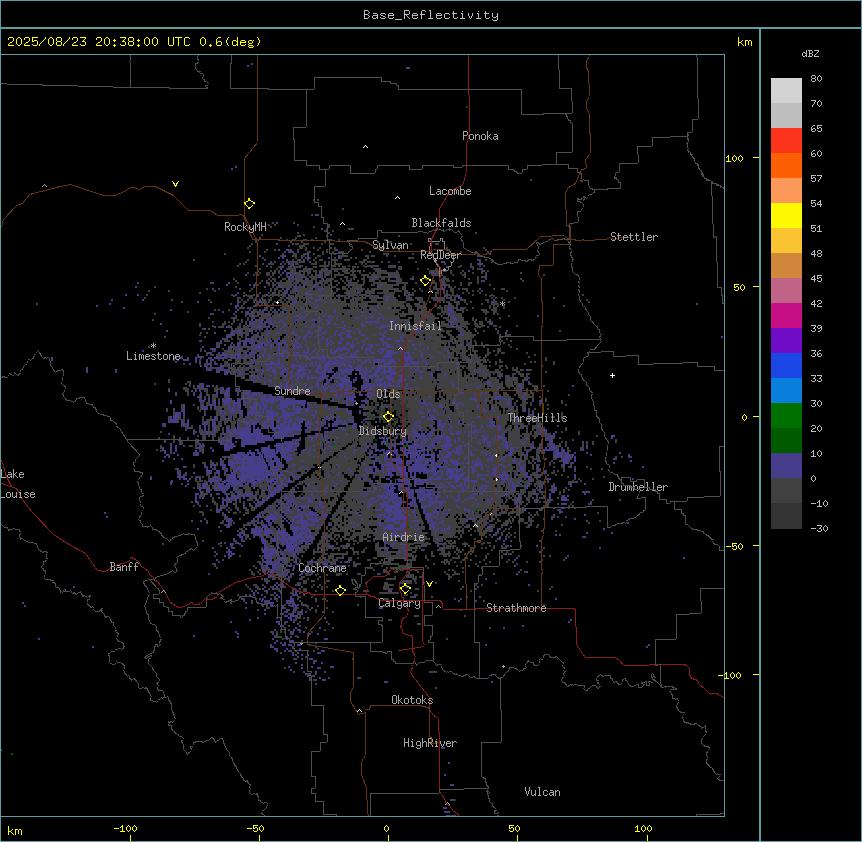Click the yellow V marker east of Calgary
Image resolution: width=862 pixels, height=842 pixels.
(429, 584)
